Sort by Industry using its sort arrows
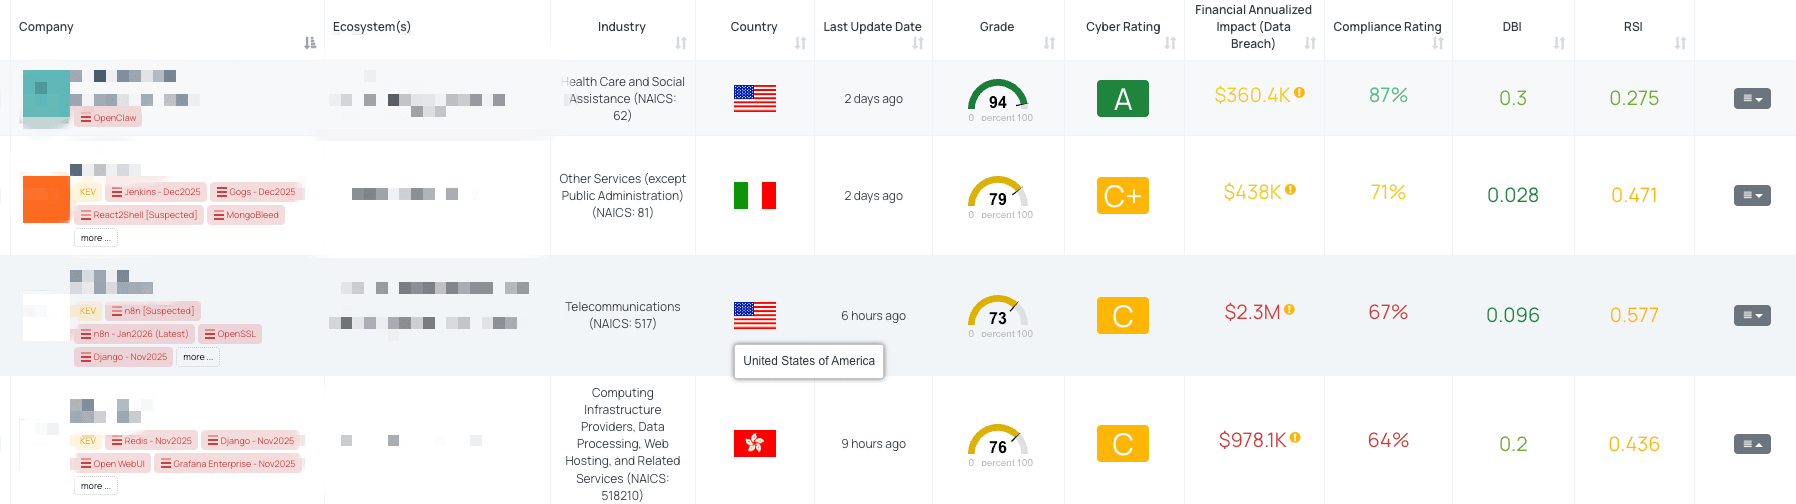 681,43
